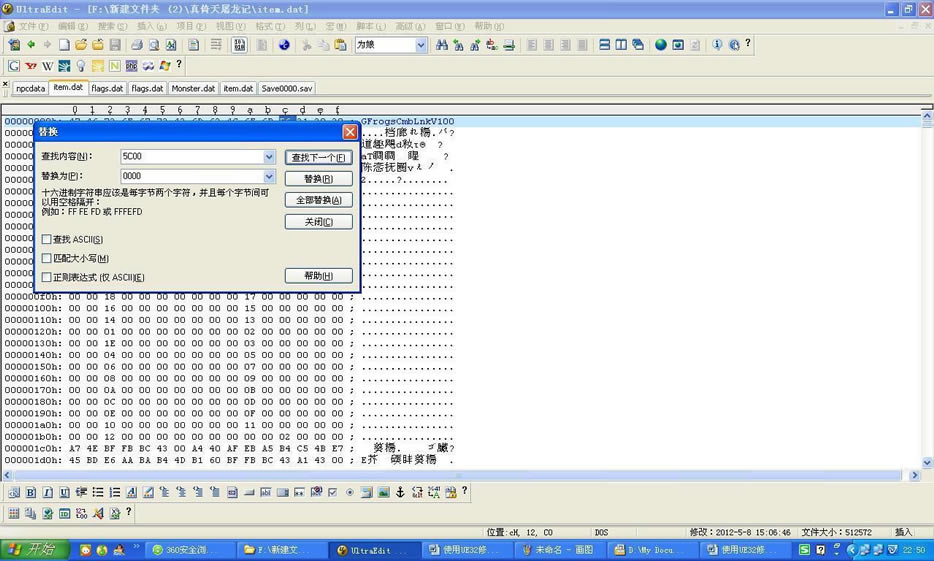Enable the 查找 ASCII checkbox

(46, 239)
